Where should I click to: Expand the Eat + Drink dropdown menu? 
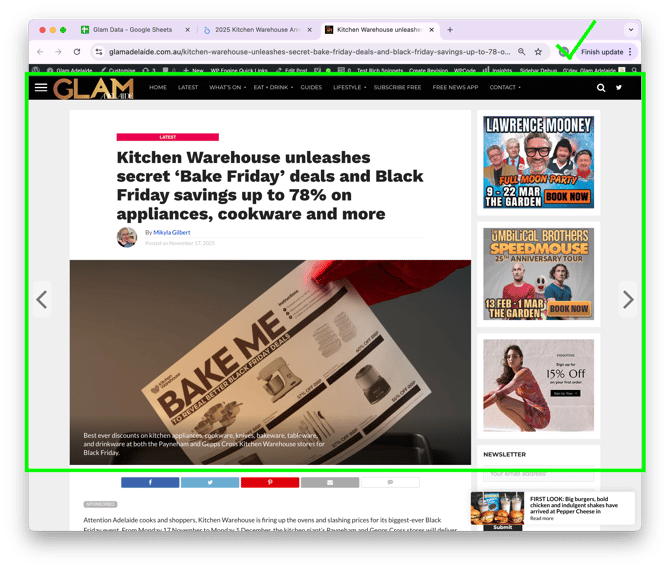coord(273,88)
